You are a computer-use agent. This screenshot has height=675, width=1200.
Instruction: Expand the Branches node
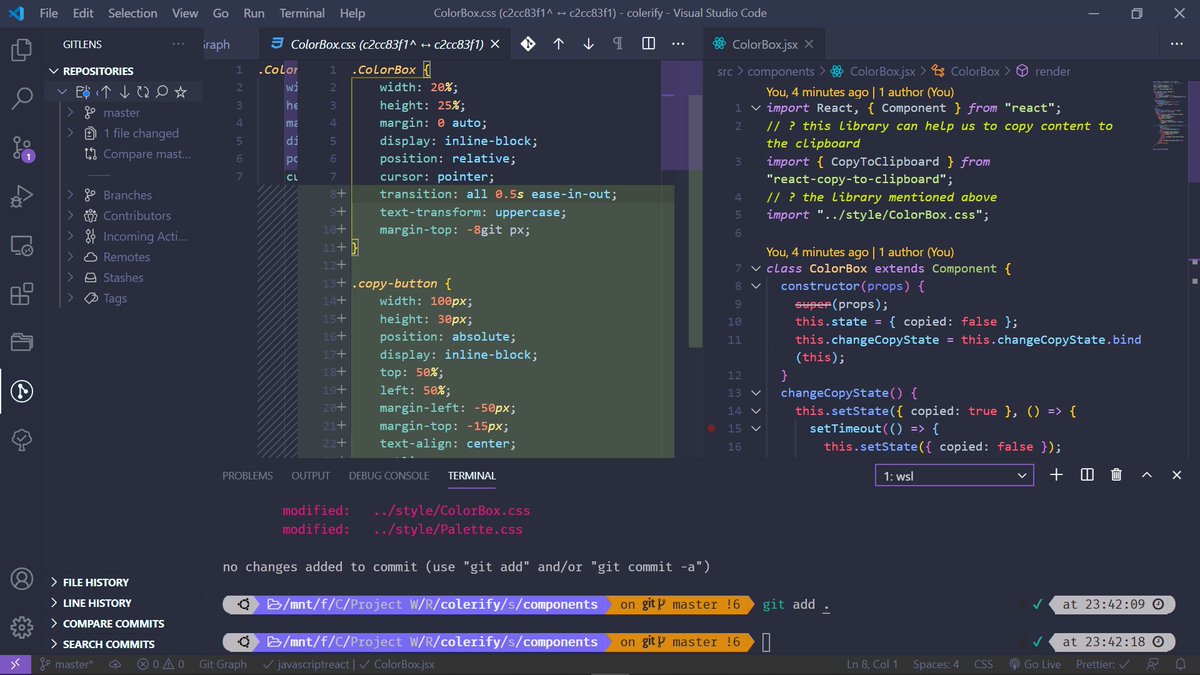tap(71, 195)
